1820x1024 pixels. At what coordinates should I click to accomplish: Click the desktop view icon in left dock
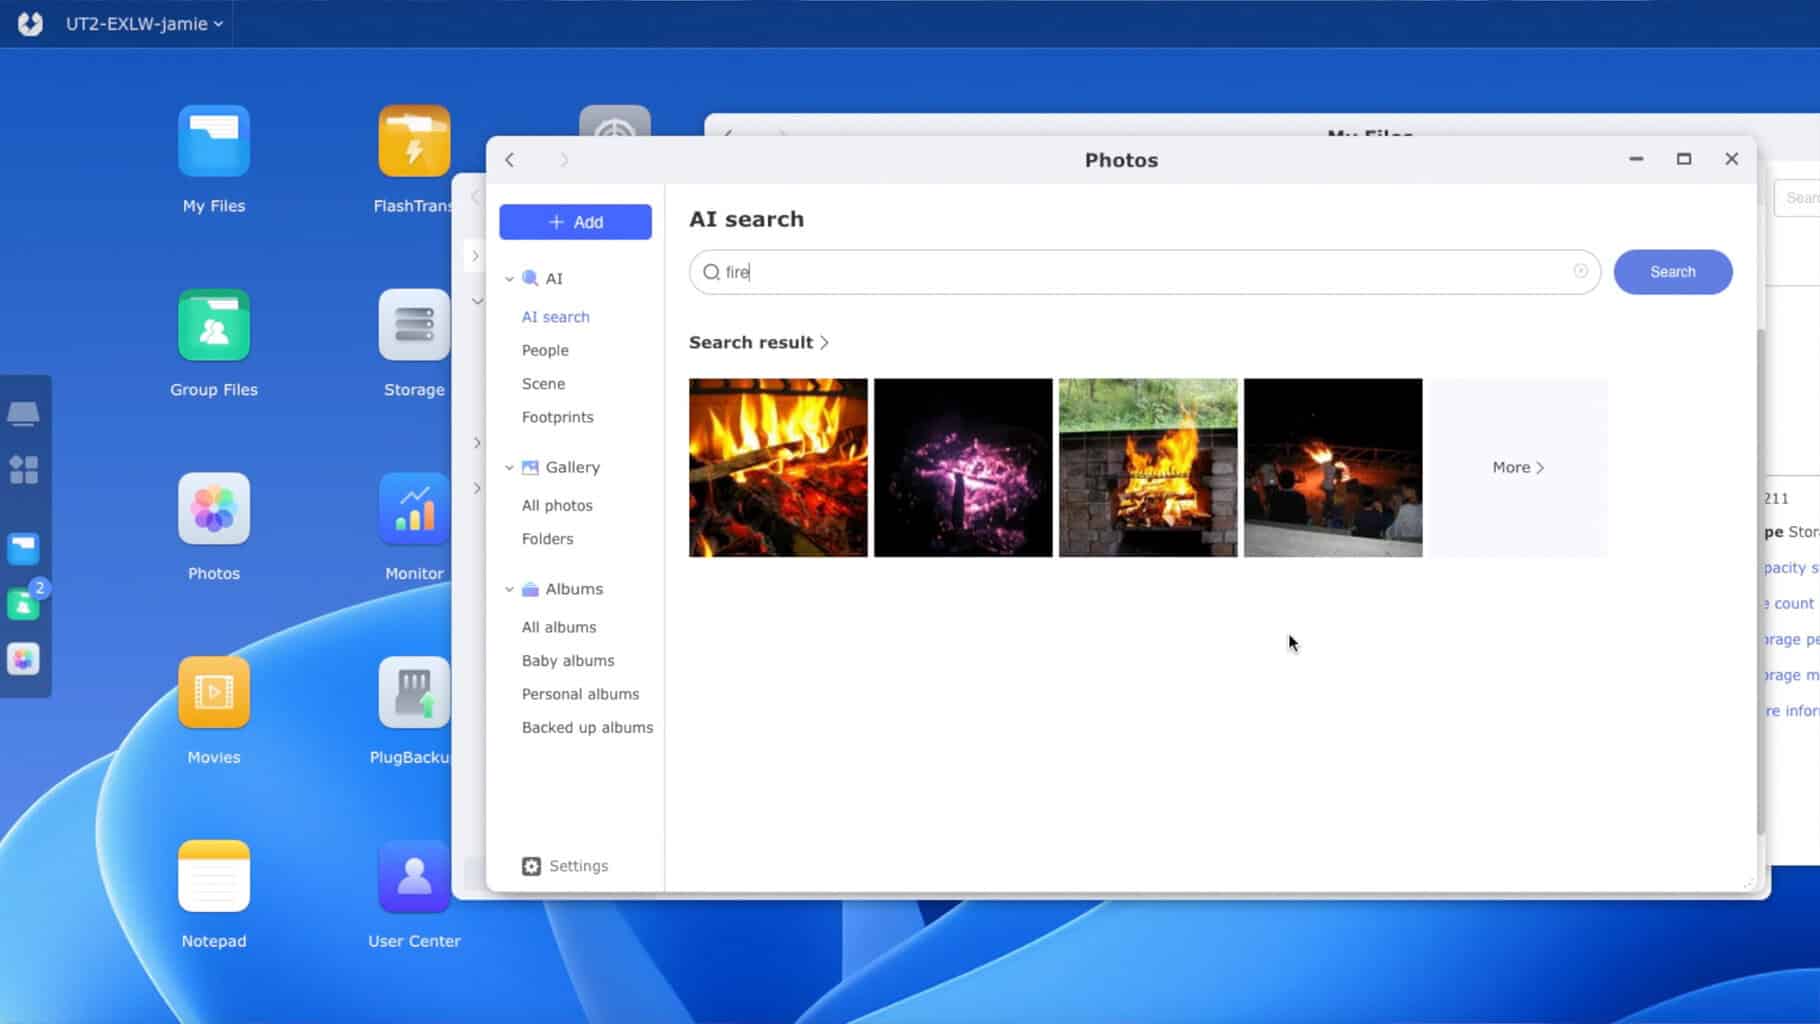coord(24,413)
